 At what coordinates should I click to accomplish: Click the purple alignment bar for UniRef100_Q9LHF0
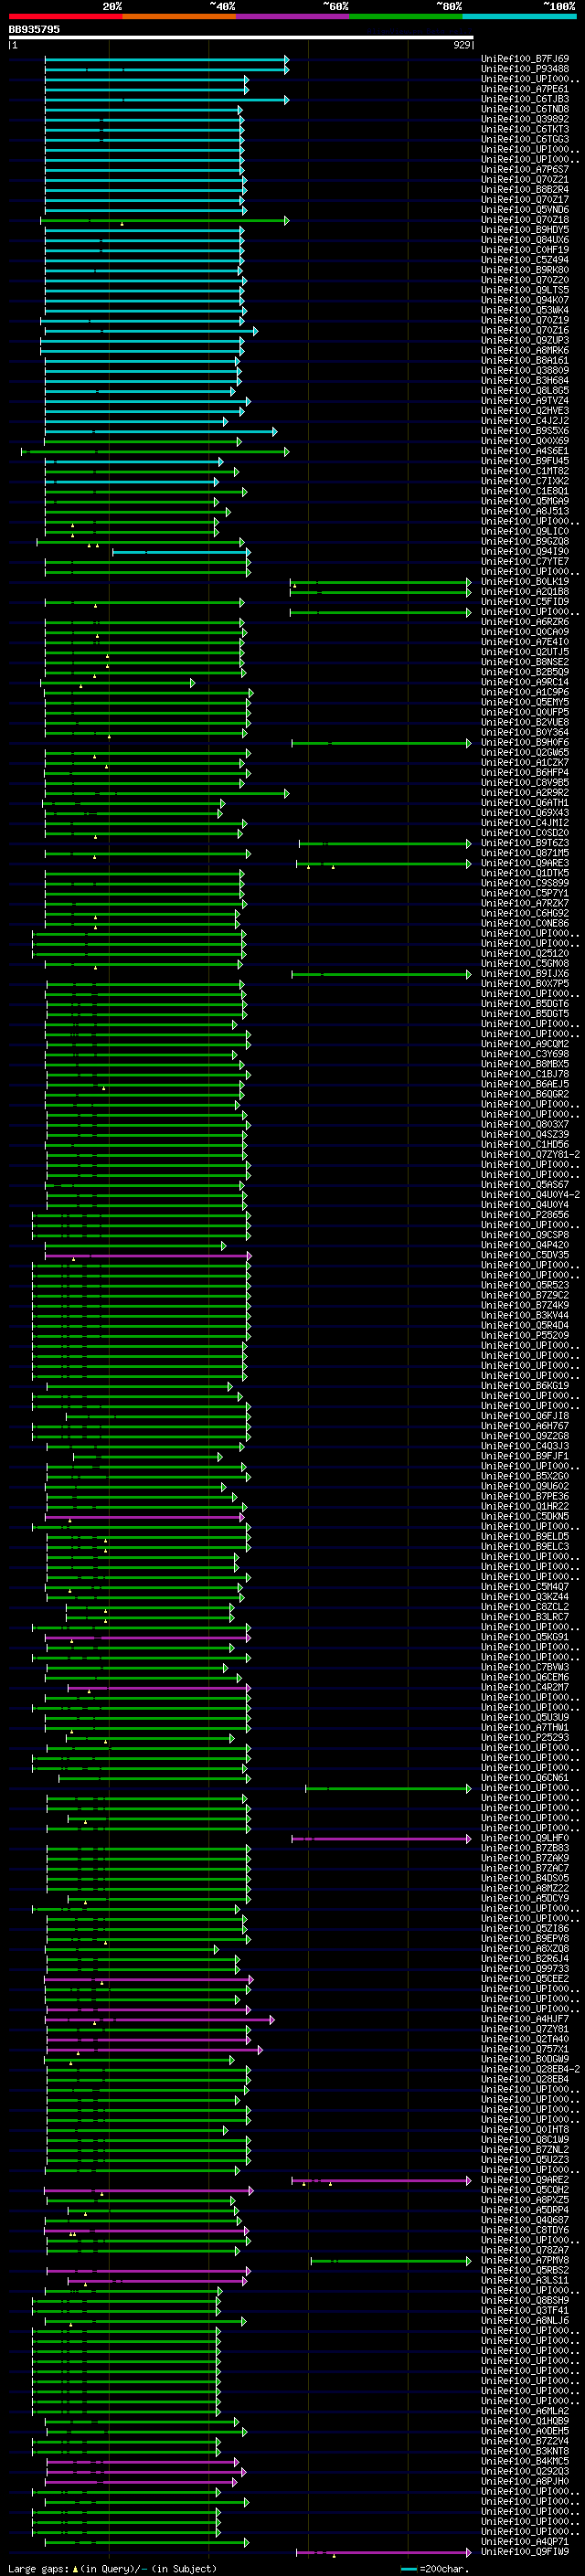381,1838
